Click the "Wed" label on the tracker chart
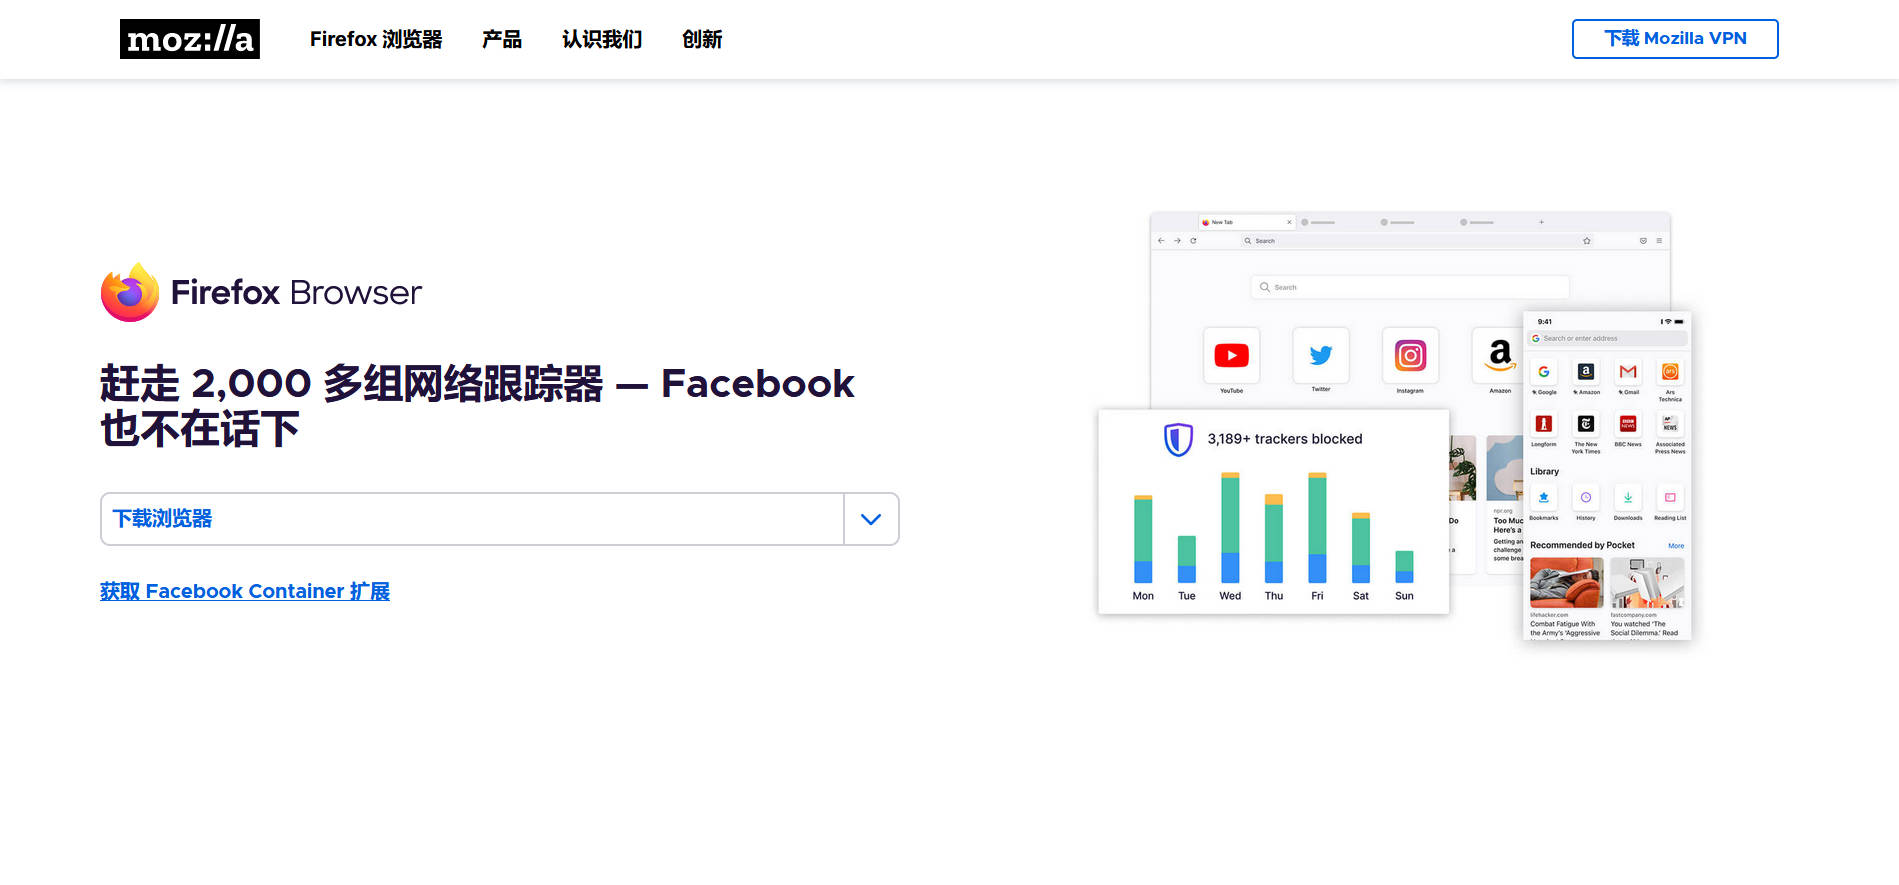 tap(1230, 596)
